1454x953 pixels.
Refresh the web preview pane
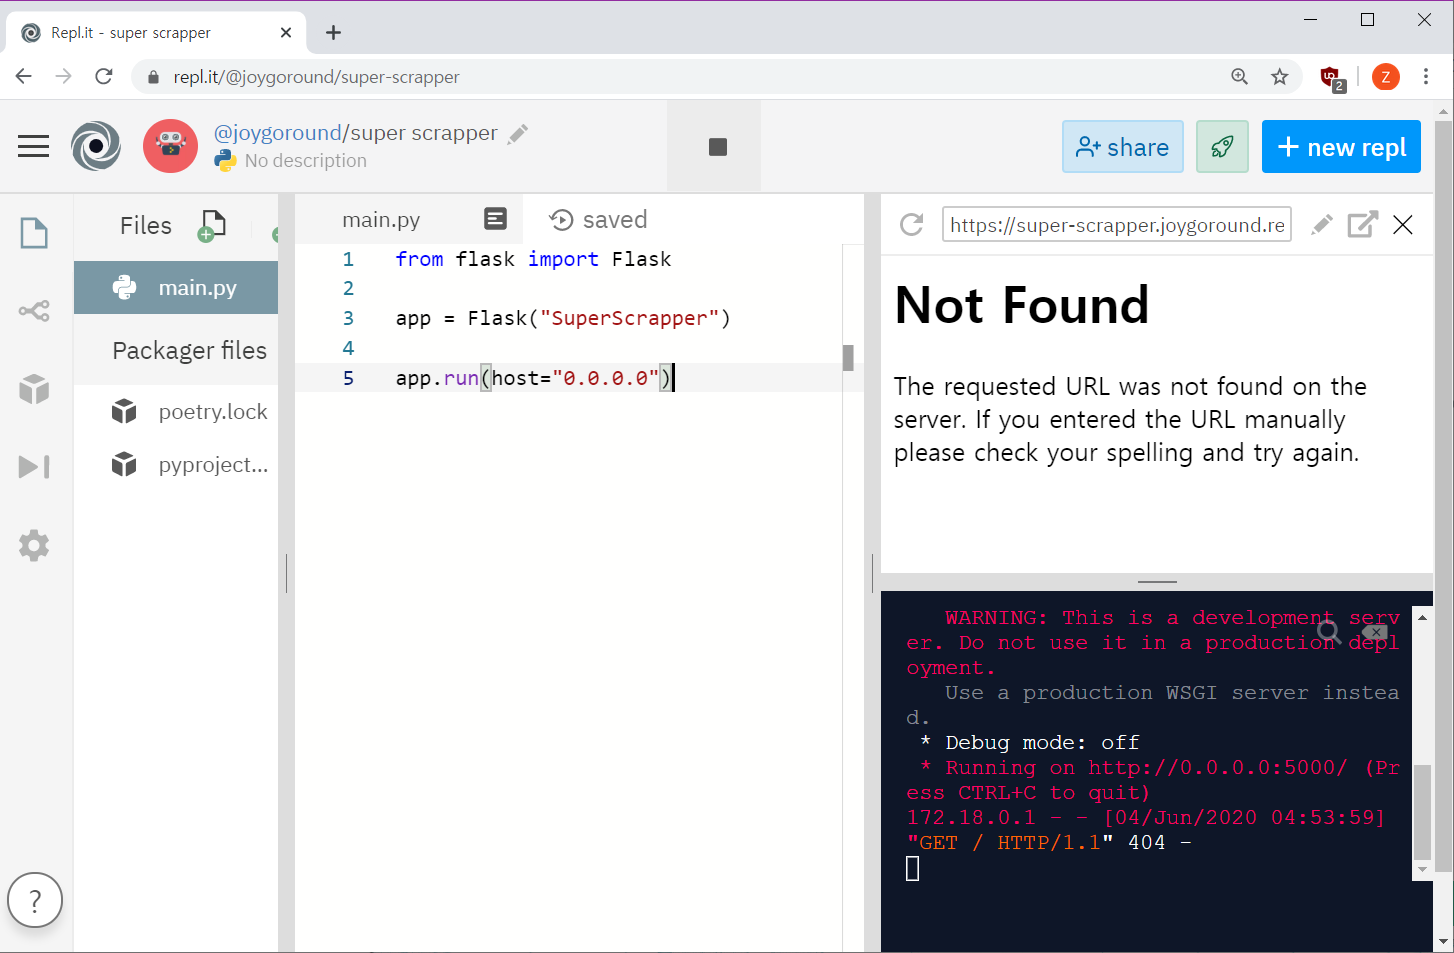tap(911, 225)
